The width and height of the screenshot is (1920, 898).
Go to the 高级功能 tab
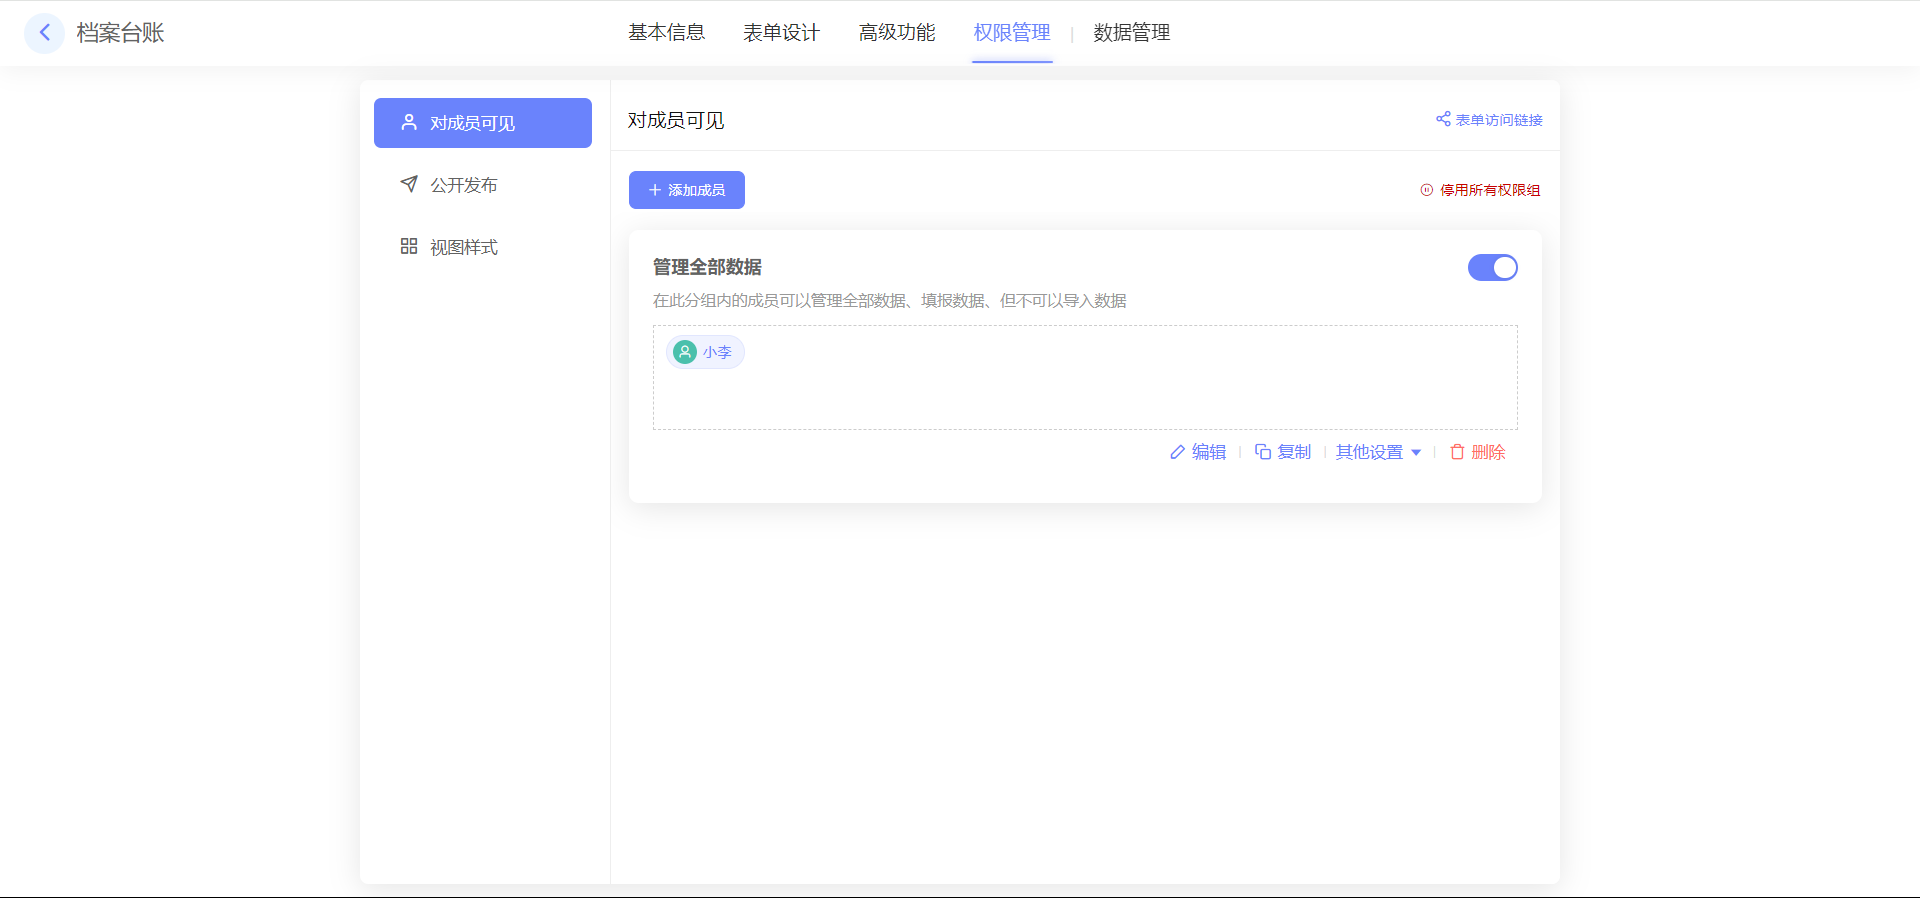coord(897,33)
